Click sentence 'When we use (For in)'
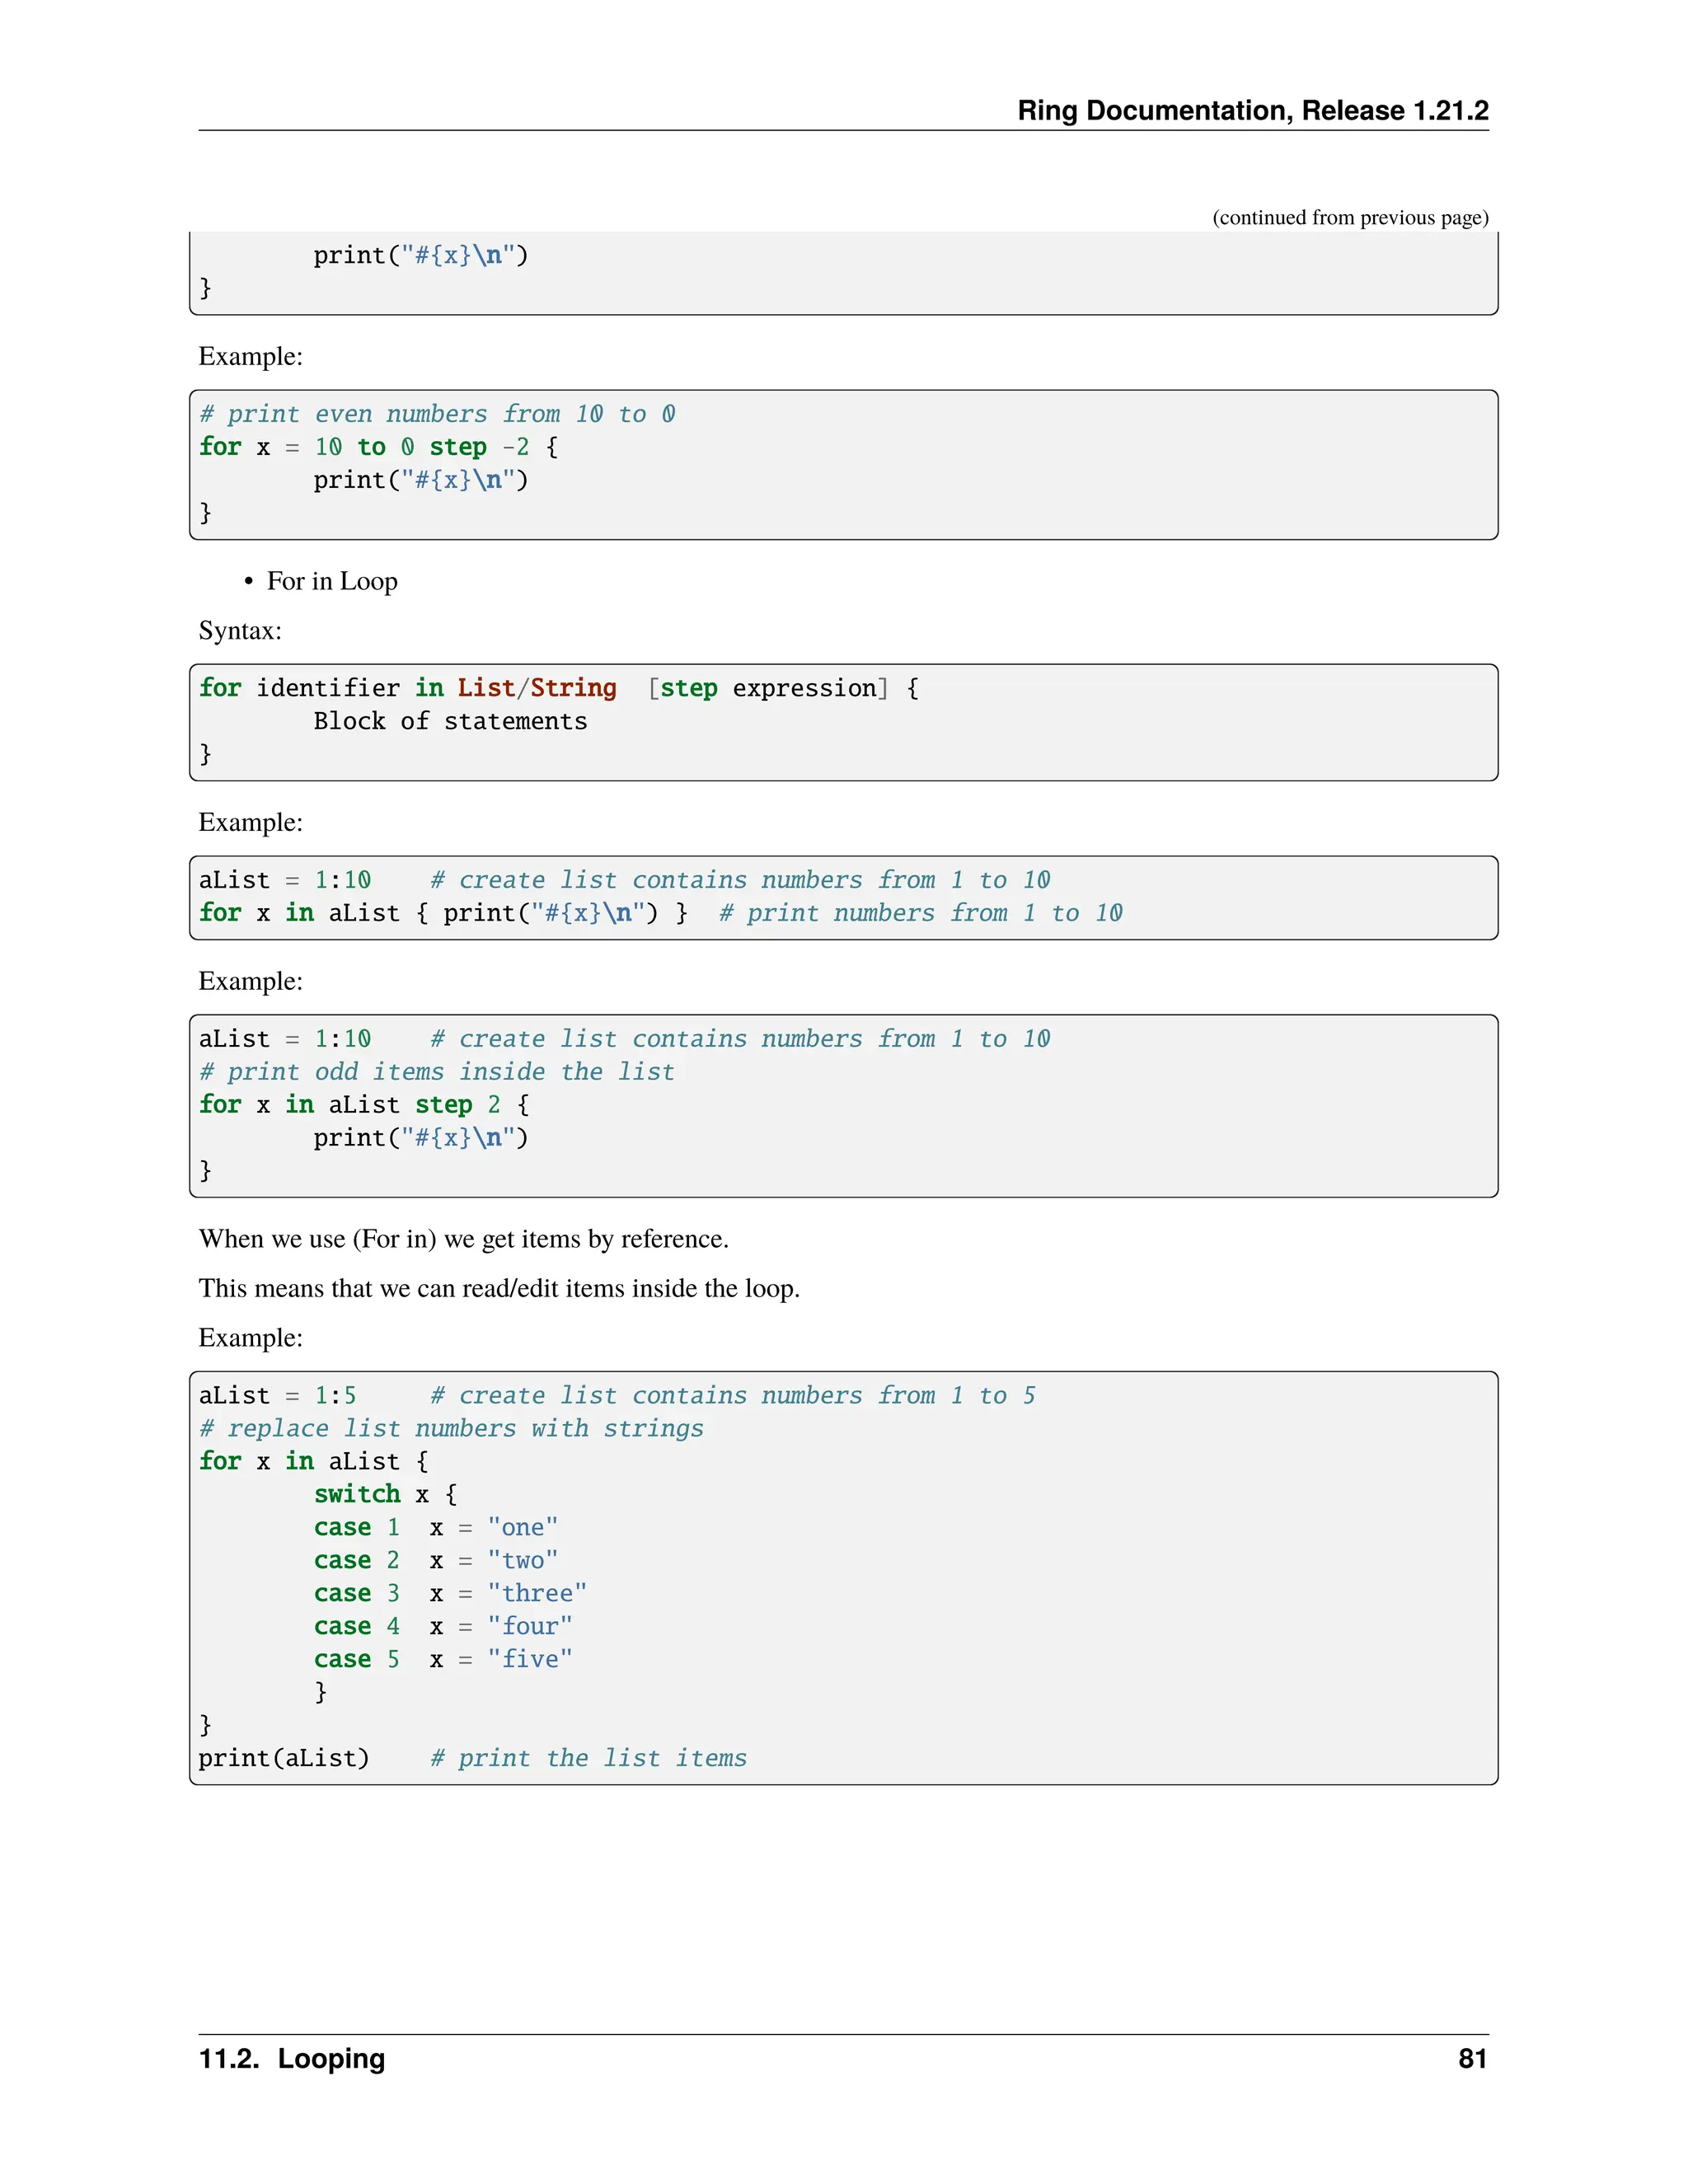Image resolution: width=1688 pixels, height=2184 pixels. pos(463,1239)
